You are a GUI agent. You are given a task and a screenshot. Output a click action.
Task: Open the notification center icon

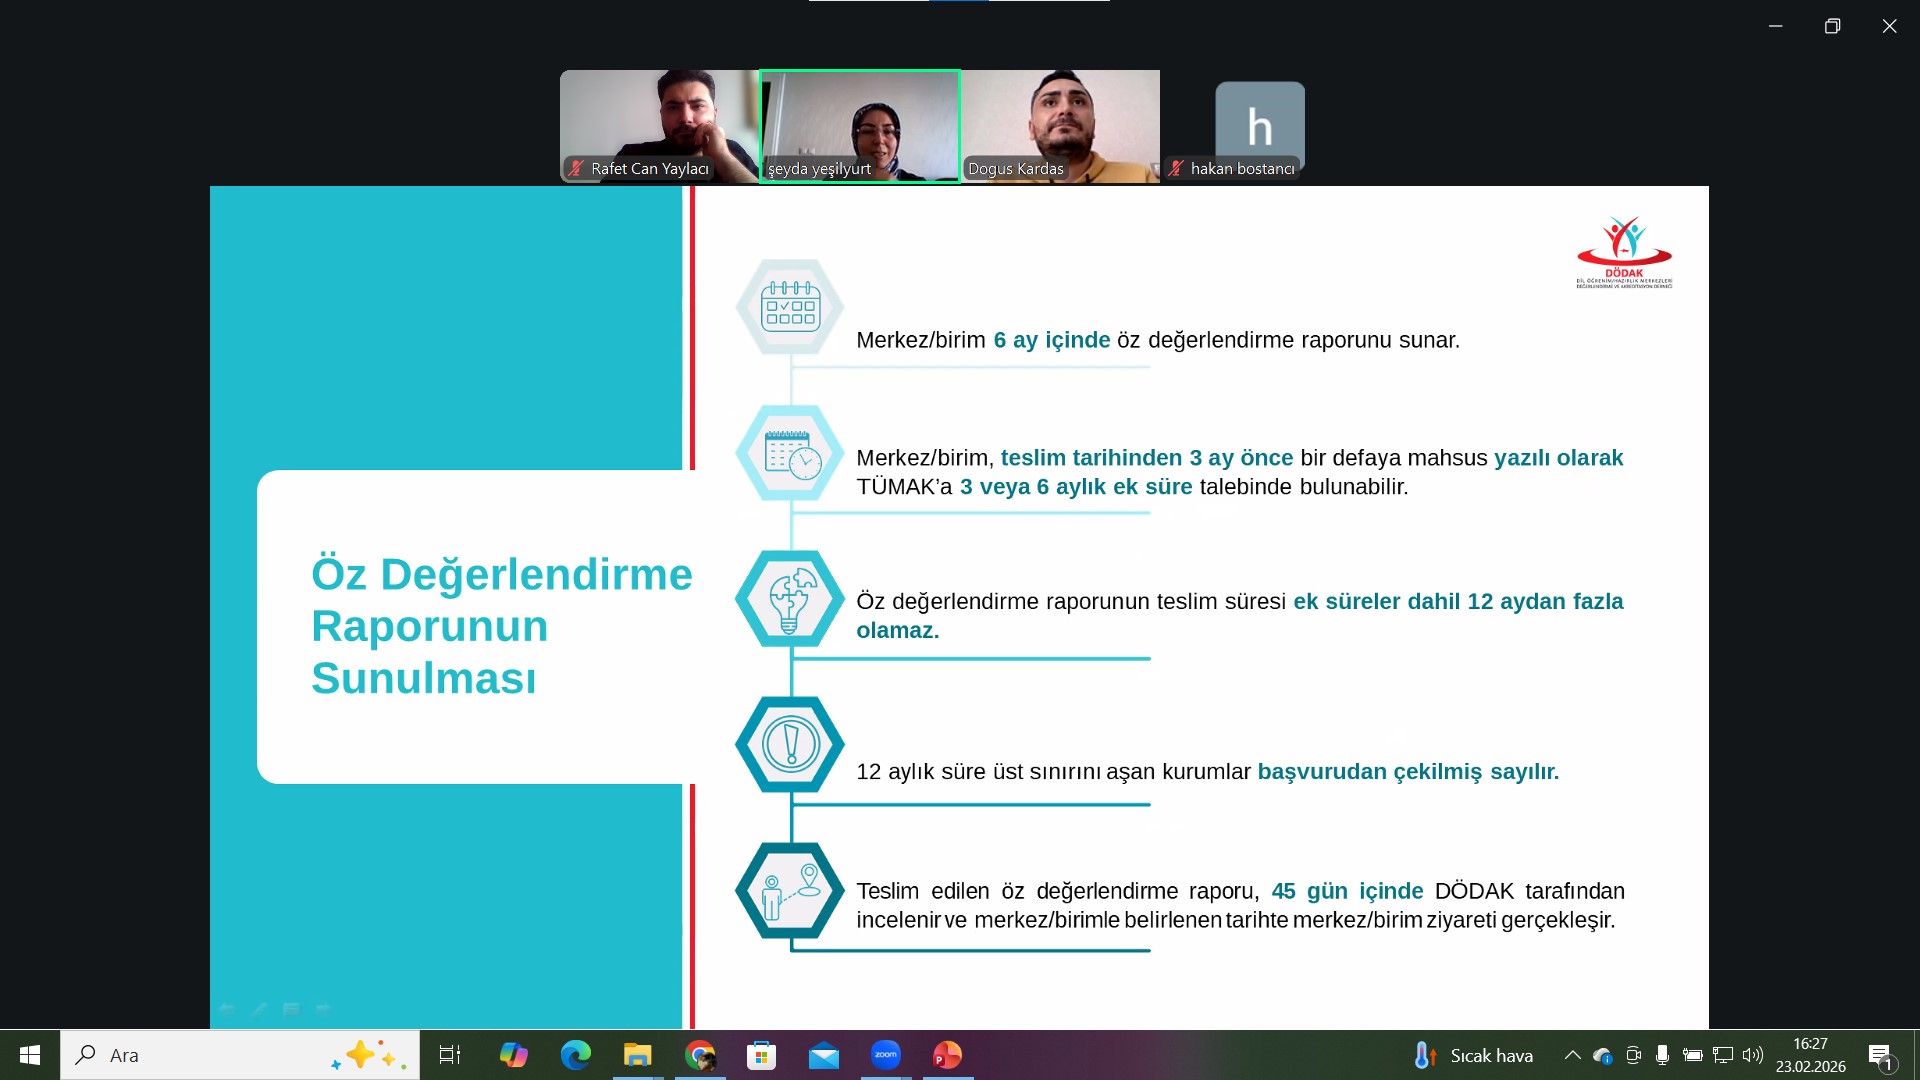click(1880, 1055)
